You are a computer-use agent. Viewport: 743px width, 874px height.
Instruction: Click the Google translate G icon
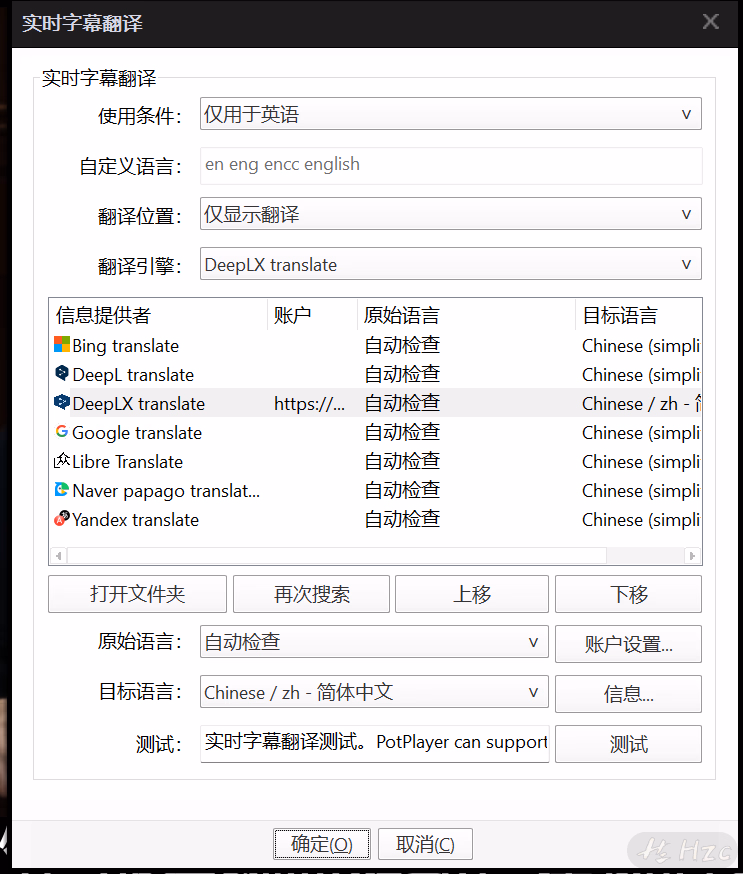click(62, 431)
